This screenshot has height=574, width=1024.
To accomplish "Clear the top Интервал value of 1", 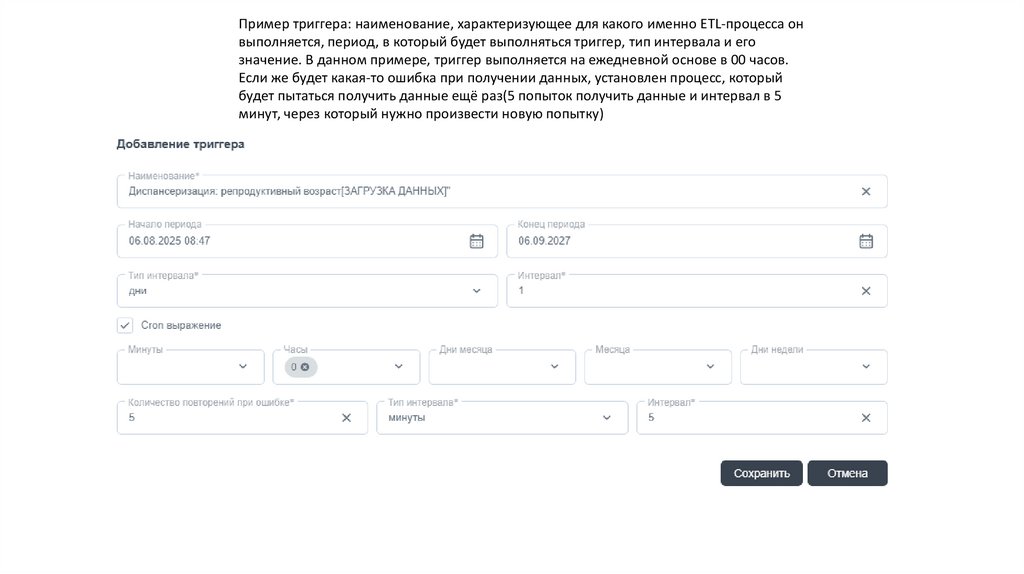I will pos(866,291).
